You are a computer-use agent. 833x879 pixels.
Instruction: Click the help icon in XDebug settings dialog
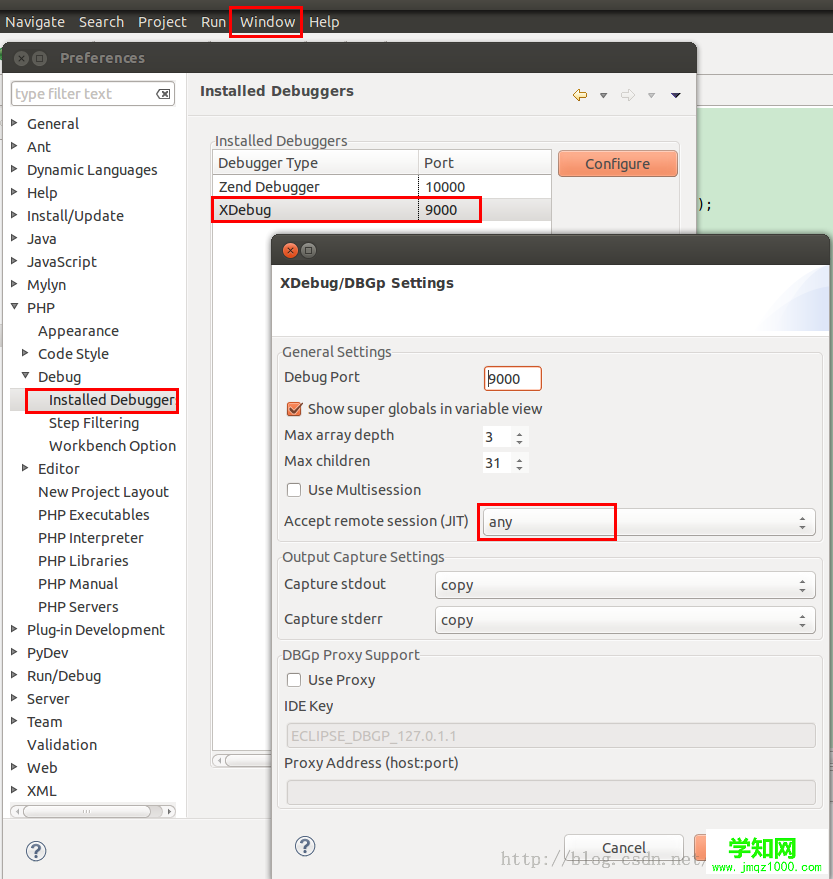pyautogui.click(x=305, y=846)
